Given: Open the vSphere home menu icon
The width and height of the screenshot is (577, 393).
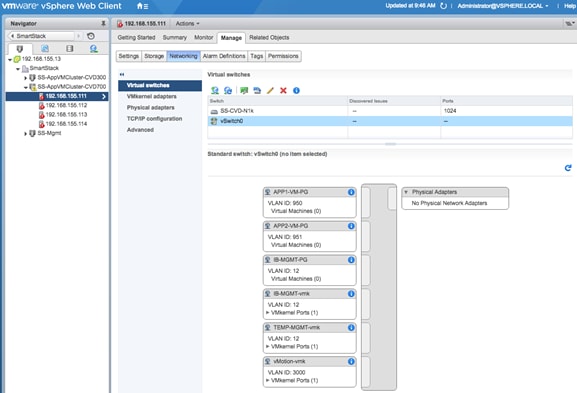Looking at the screenshot, I should [142, 6].
